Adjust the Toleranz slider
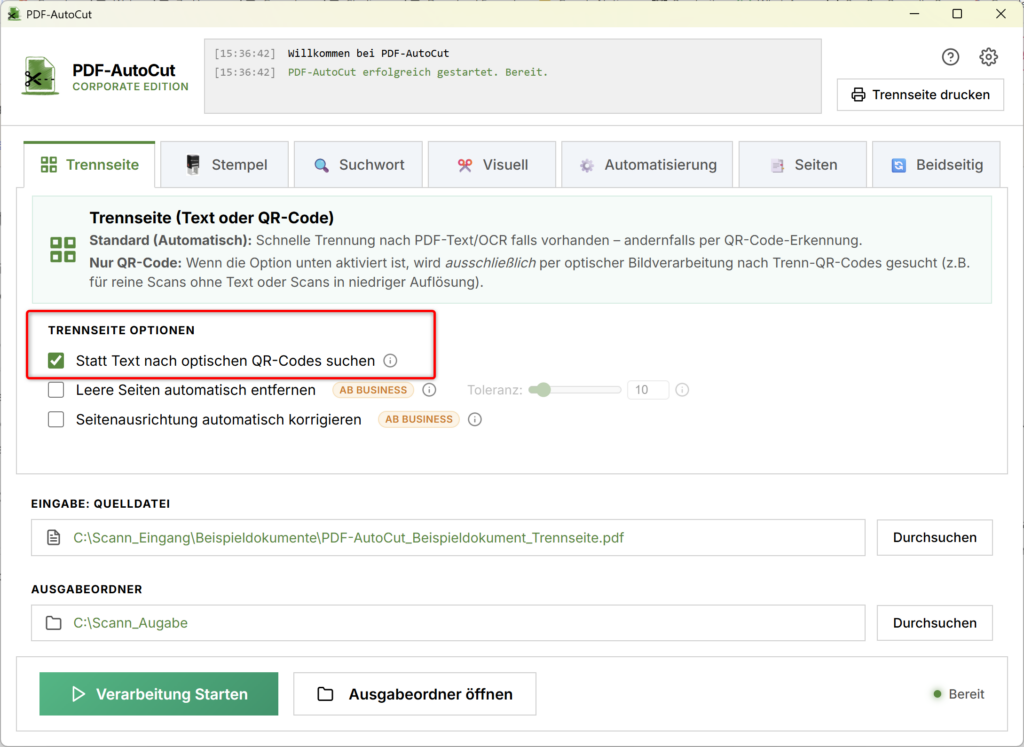Screen dimensions: 1024x747 point(575,390)
